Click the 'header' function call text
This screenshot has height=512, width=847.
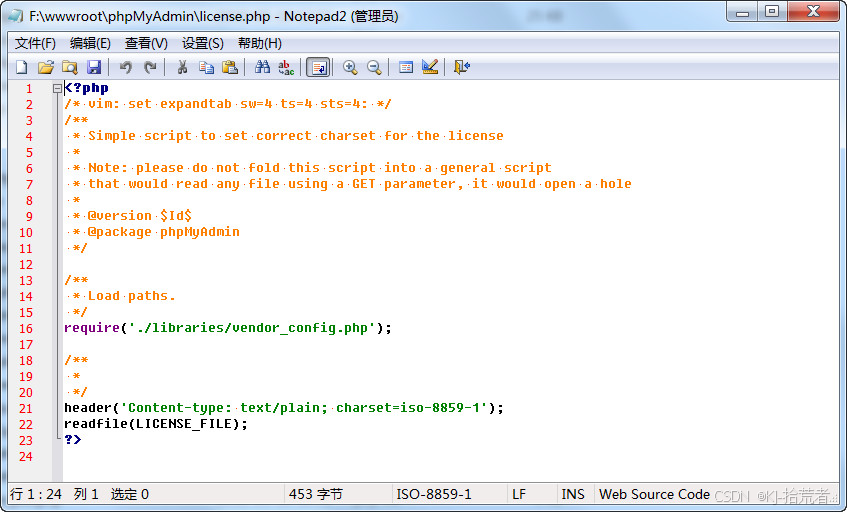(88, 408)
